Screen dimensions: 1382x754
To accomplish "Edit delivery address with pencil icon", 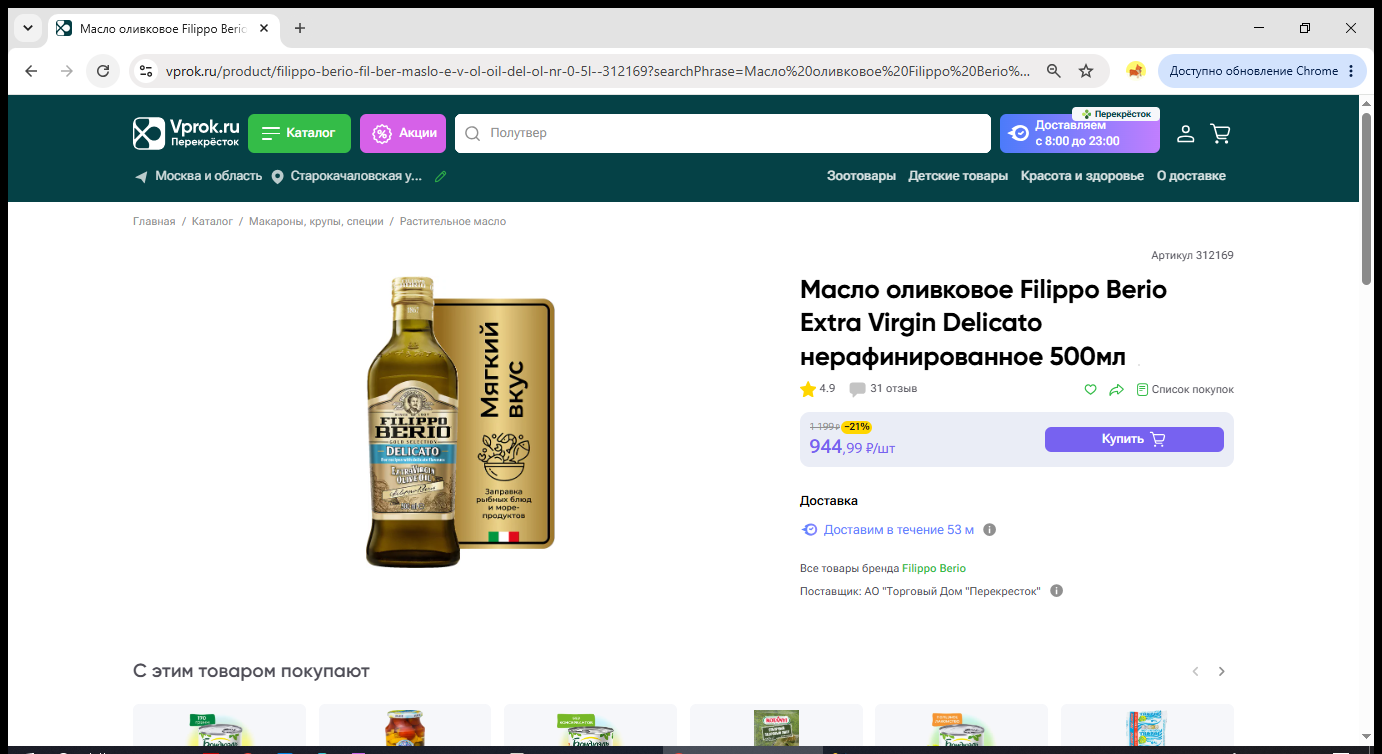I will tap(441, 176).
